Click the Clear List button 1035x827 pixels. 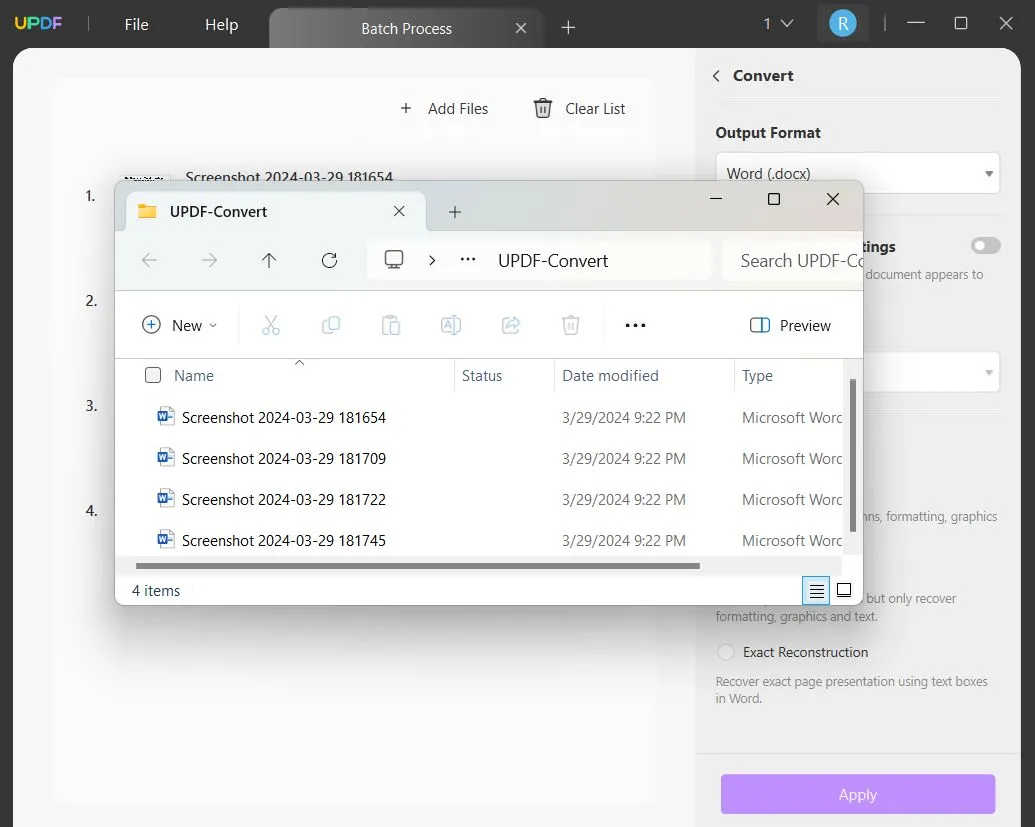[579, 108]
